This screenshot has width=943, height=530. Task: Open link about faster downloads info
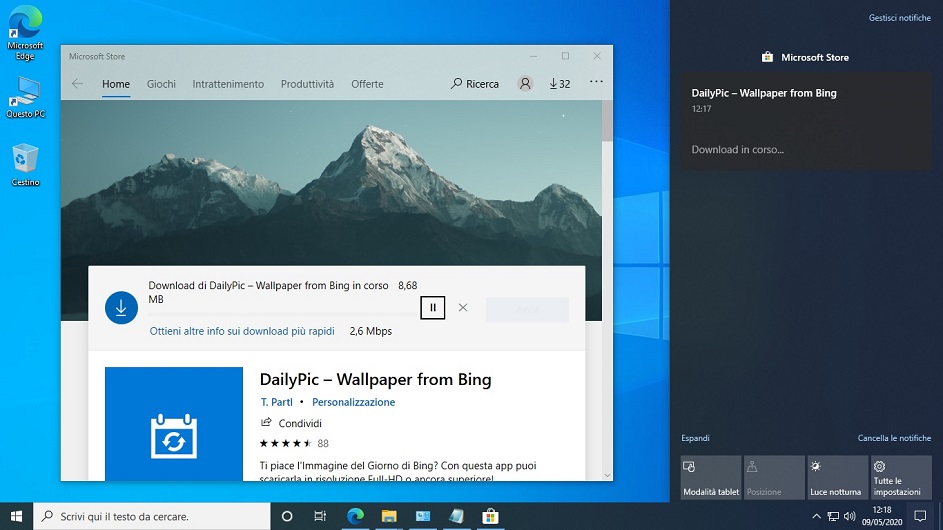coord(242,331)
